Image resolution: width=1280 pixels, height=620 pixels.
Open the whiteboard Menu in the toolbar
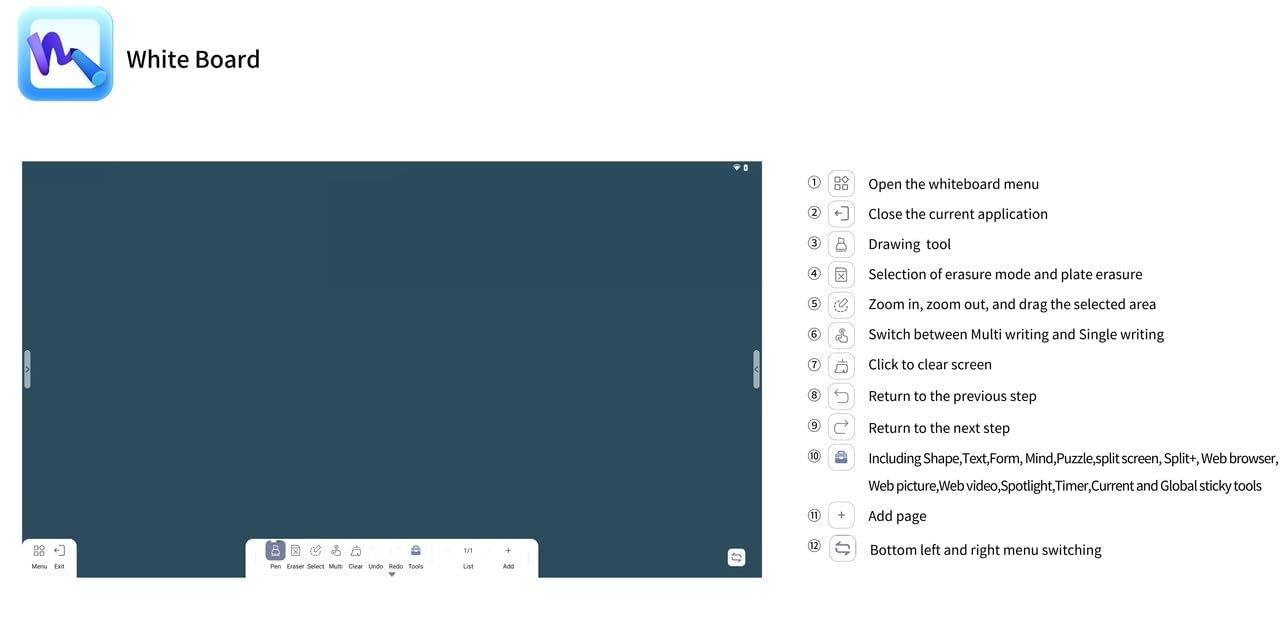[39, 552]
